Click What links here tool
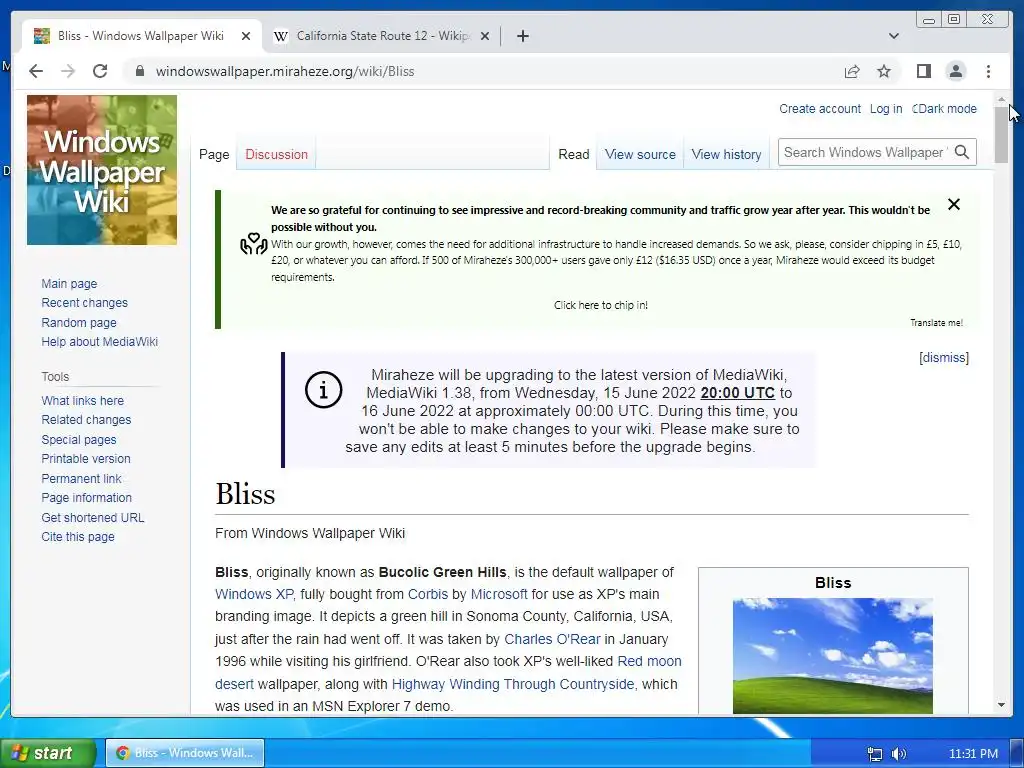Image resolution: width=1024 pixels, height=768 pixels. [x=82, y=400]
